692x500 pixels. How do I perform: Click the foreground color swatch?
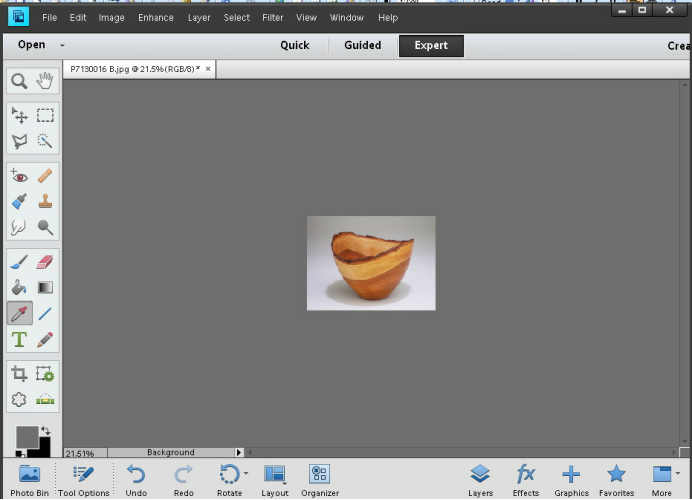pos(26,437)
